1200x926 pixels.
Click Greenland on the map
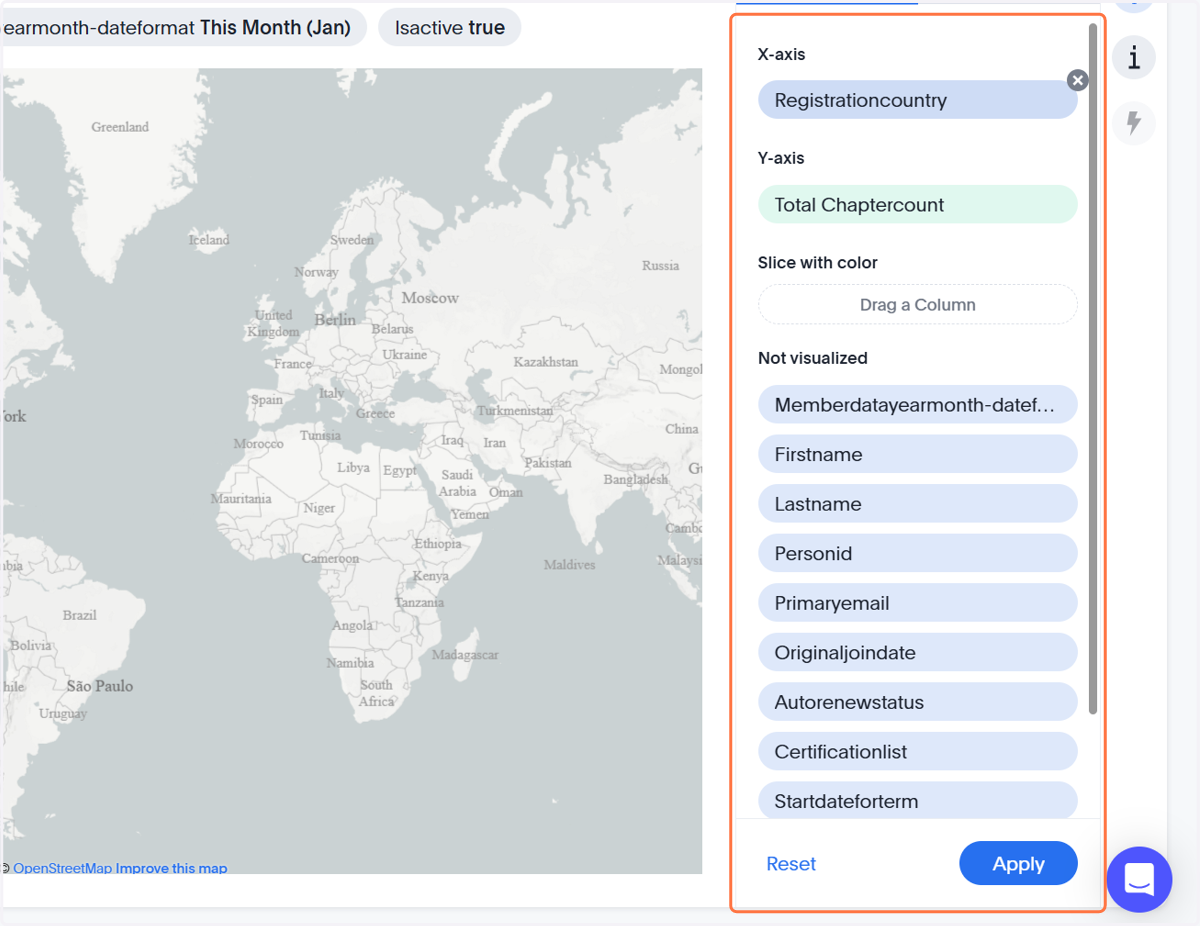[x=120, y=127]
